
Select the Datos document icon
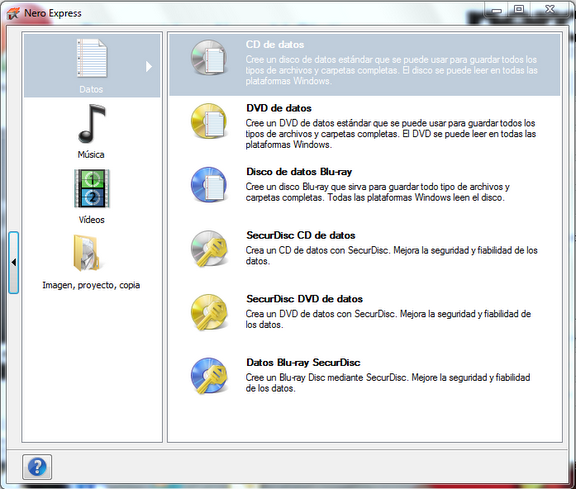[92, 58]
